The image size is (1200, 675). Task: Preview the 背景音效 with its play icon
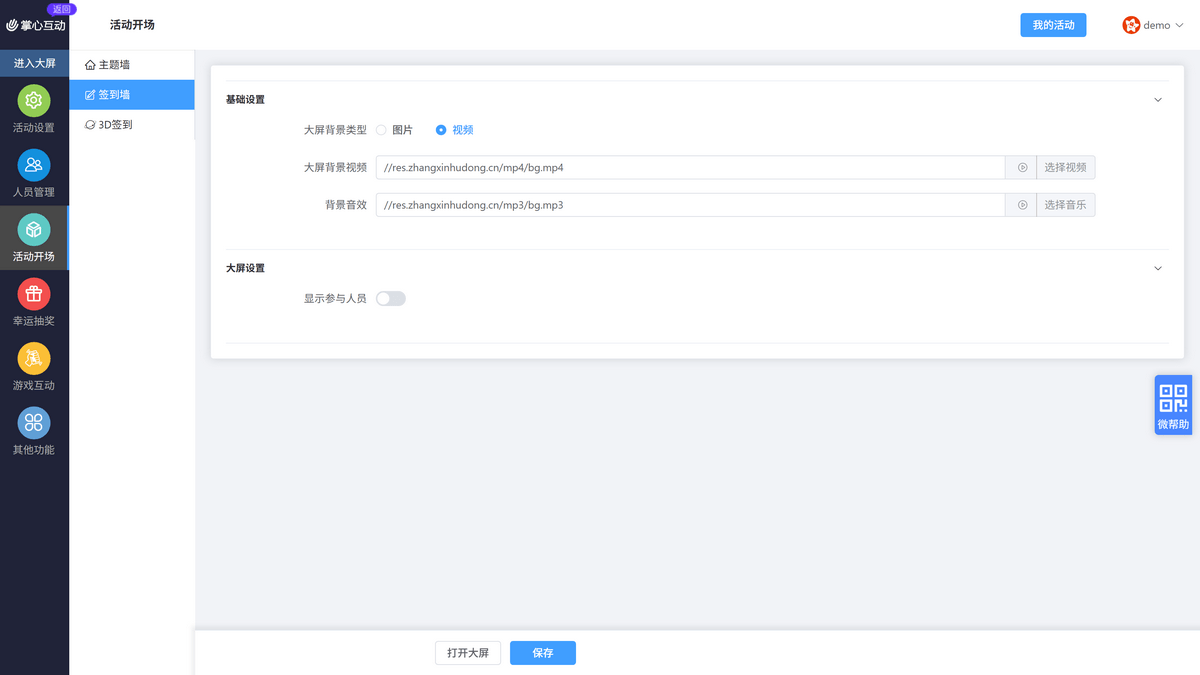[x=1022, y=205]
